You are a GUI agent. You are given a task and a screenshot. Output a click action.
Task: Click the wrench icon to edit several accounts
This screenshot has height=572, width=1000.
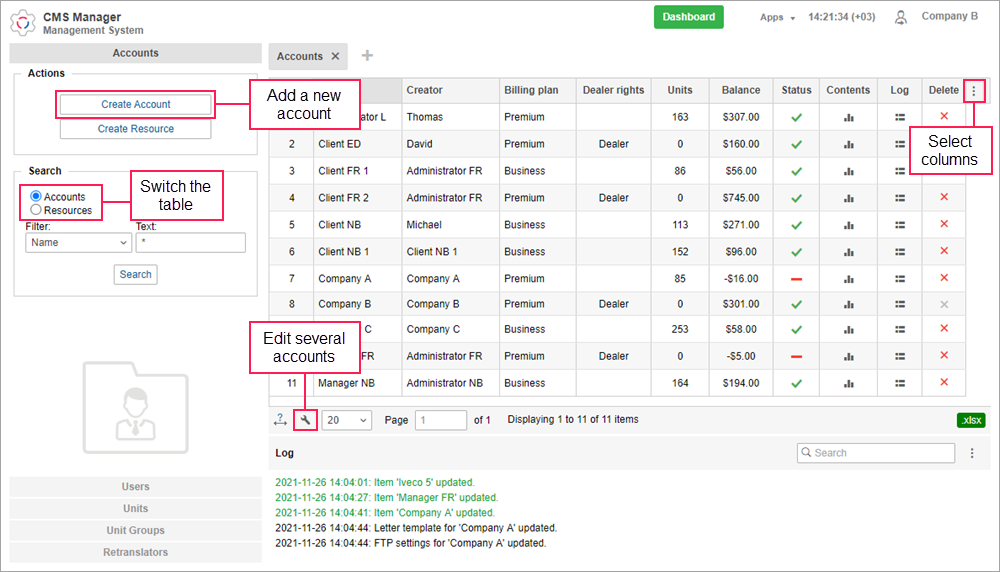coord(305,420)
